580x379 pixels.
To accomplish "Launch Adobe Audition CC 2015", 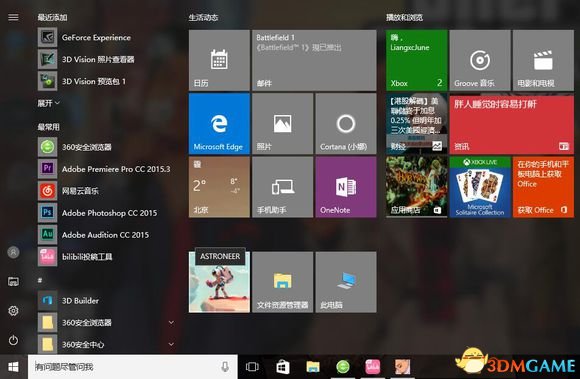I will point(94,234).
